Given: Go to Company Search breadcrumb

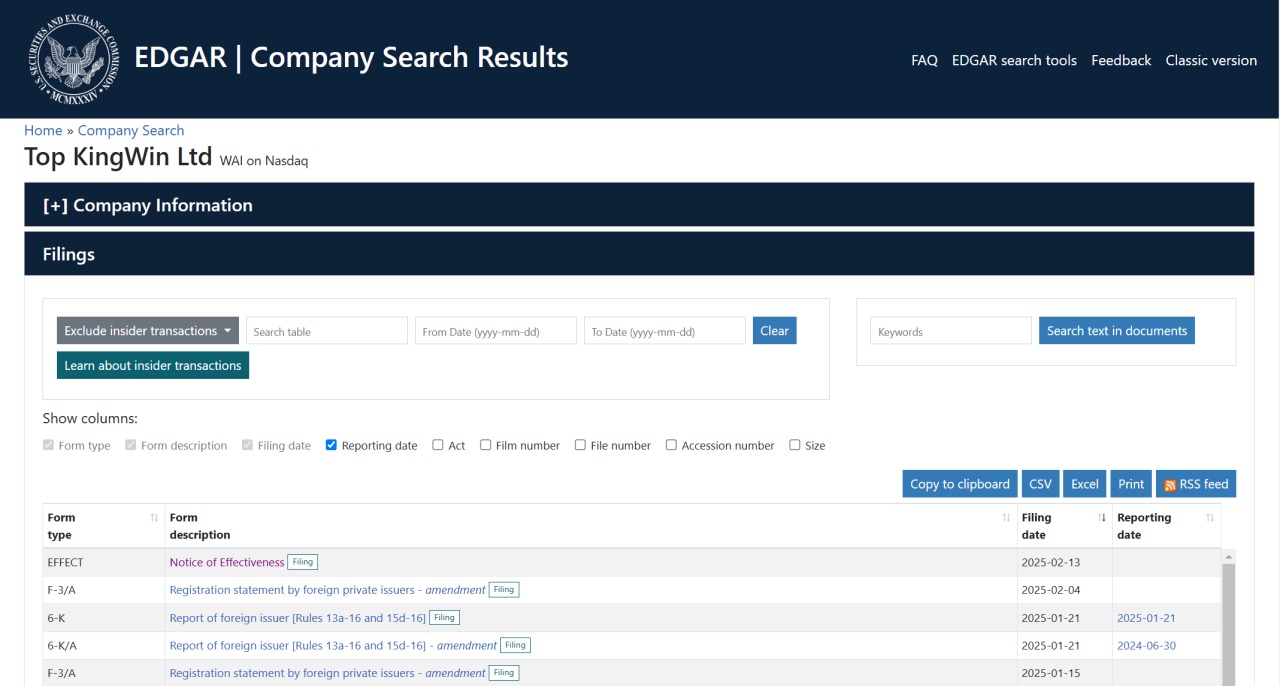Looking at the screenshot, I should (x=131, y=130).
